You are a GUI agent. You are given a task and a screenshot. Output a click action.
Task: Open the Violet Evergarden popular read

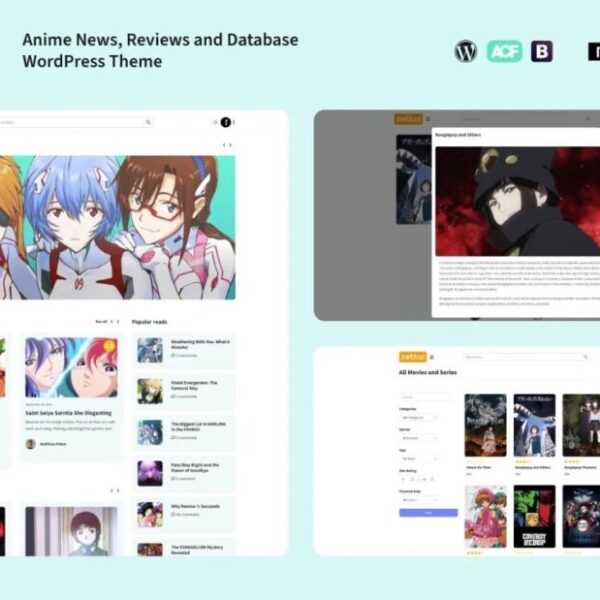click(184, 391)
